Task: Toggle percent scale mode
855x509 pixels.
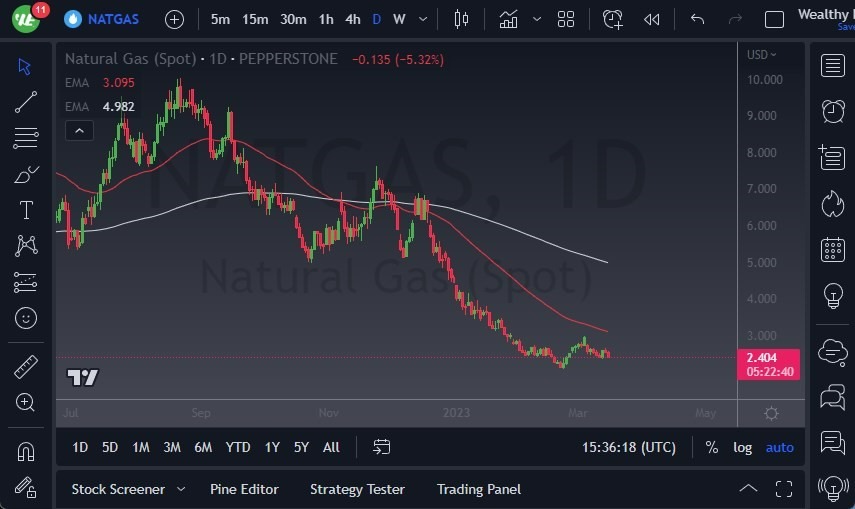Action: pos(711,447)
